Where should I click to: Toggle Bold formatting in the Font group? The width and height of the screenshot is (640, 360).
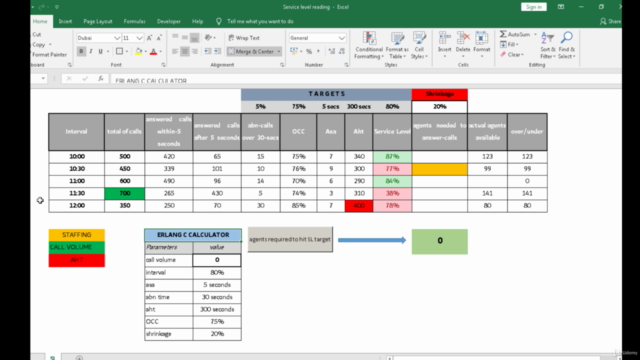click(x=81, y=51)
